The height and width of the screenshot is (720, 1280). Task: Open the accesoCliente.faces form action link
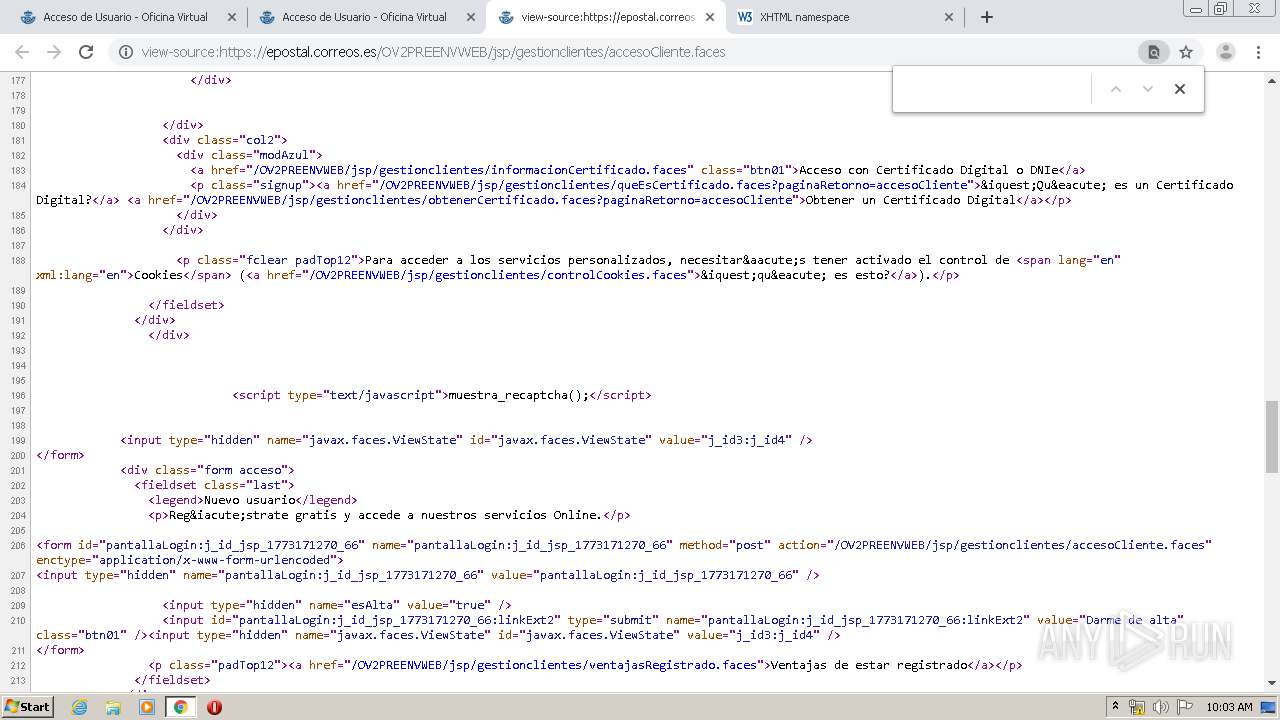pos(1019,545)
